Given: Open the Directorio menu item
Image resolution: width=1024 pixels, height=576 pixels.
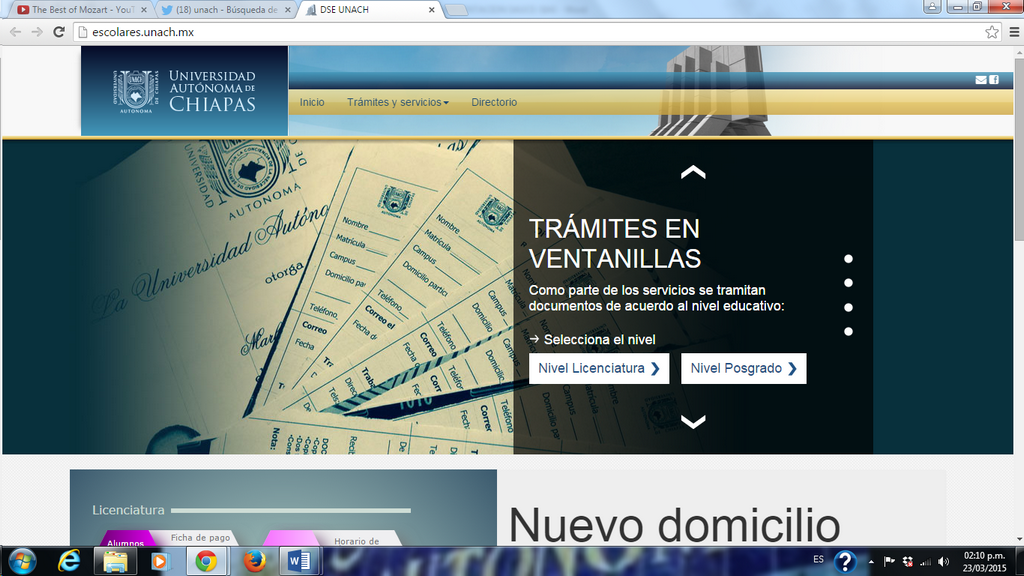Looking at the screenshot, I should pos(494,103).
